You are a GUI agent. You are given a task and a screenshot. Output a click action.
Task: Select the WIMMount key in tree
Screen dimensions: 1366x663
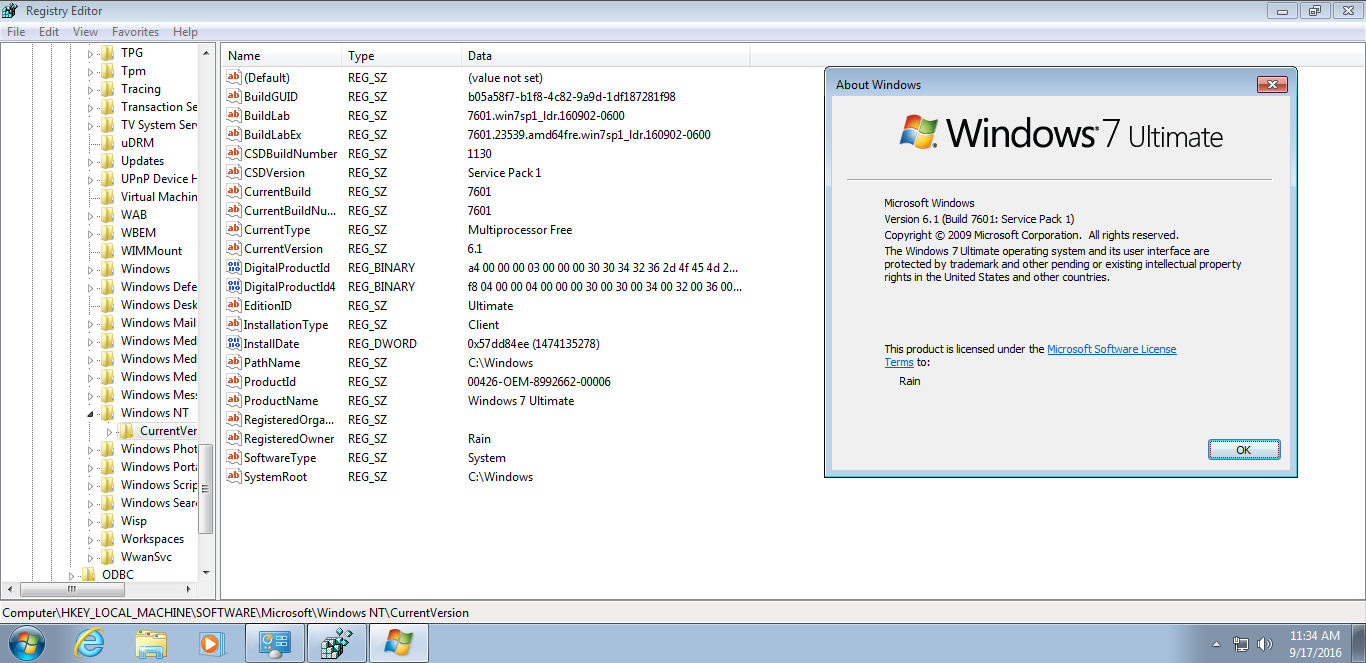pyautogui.click(x=151, y=251)
